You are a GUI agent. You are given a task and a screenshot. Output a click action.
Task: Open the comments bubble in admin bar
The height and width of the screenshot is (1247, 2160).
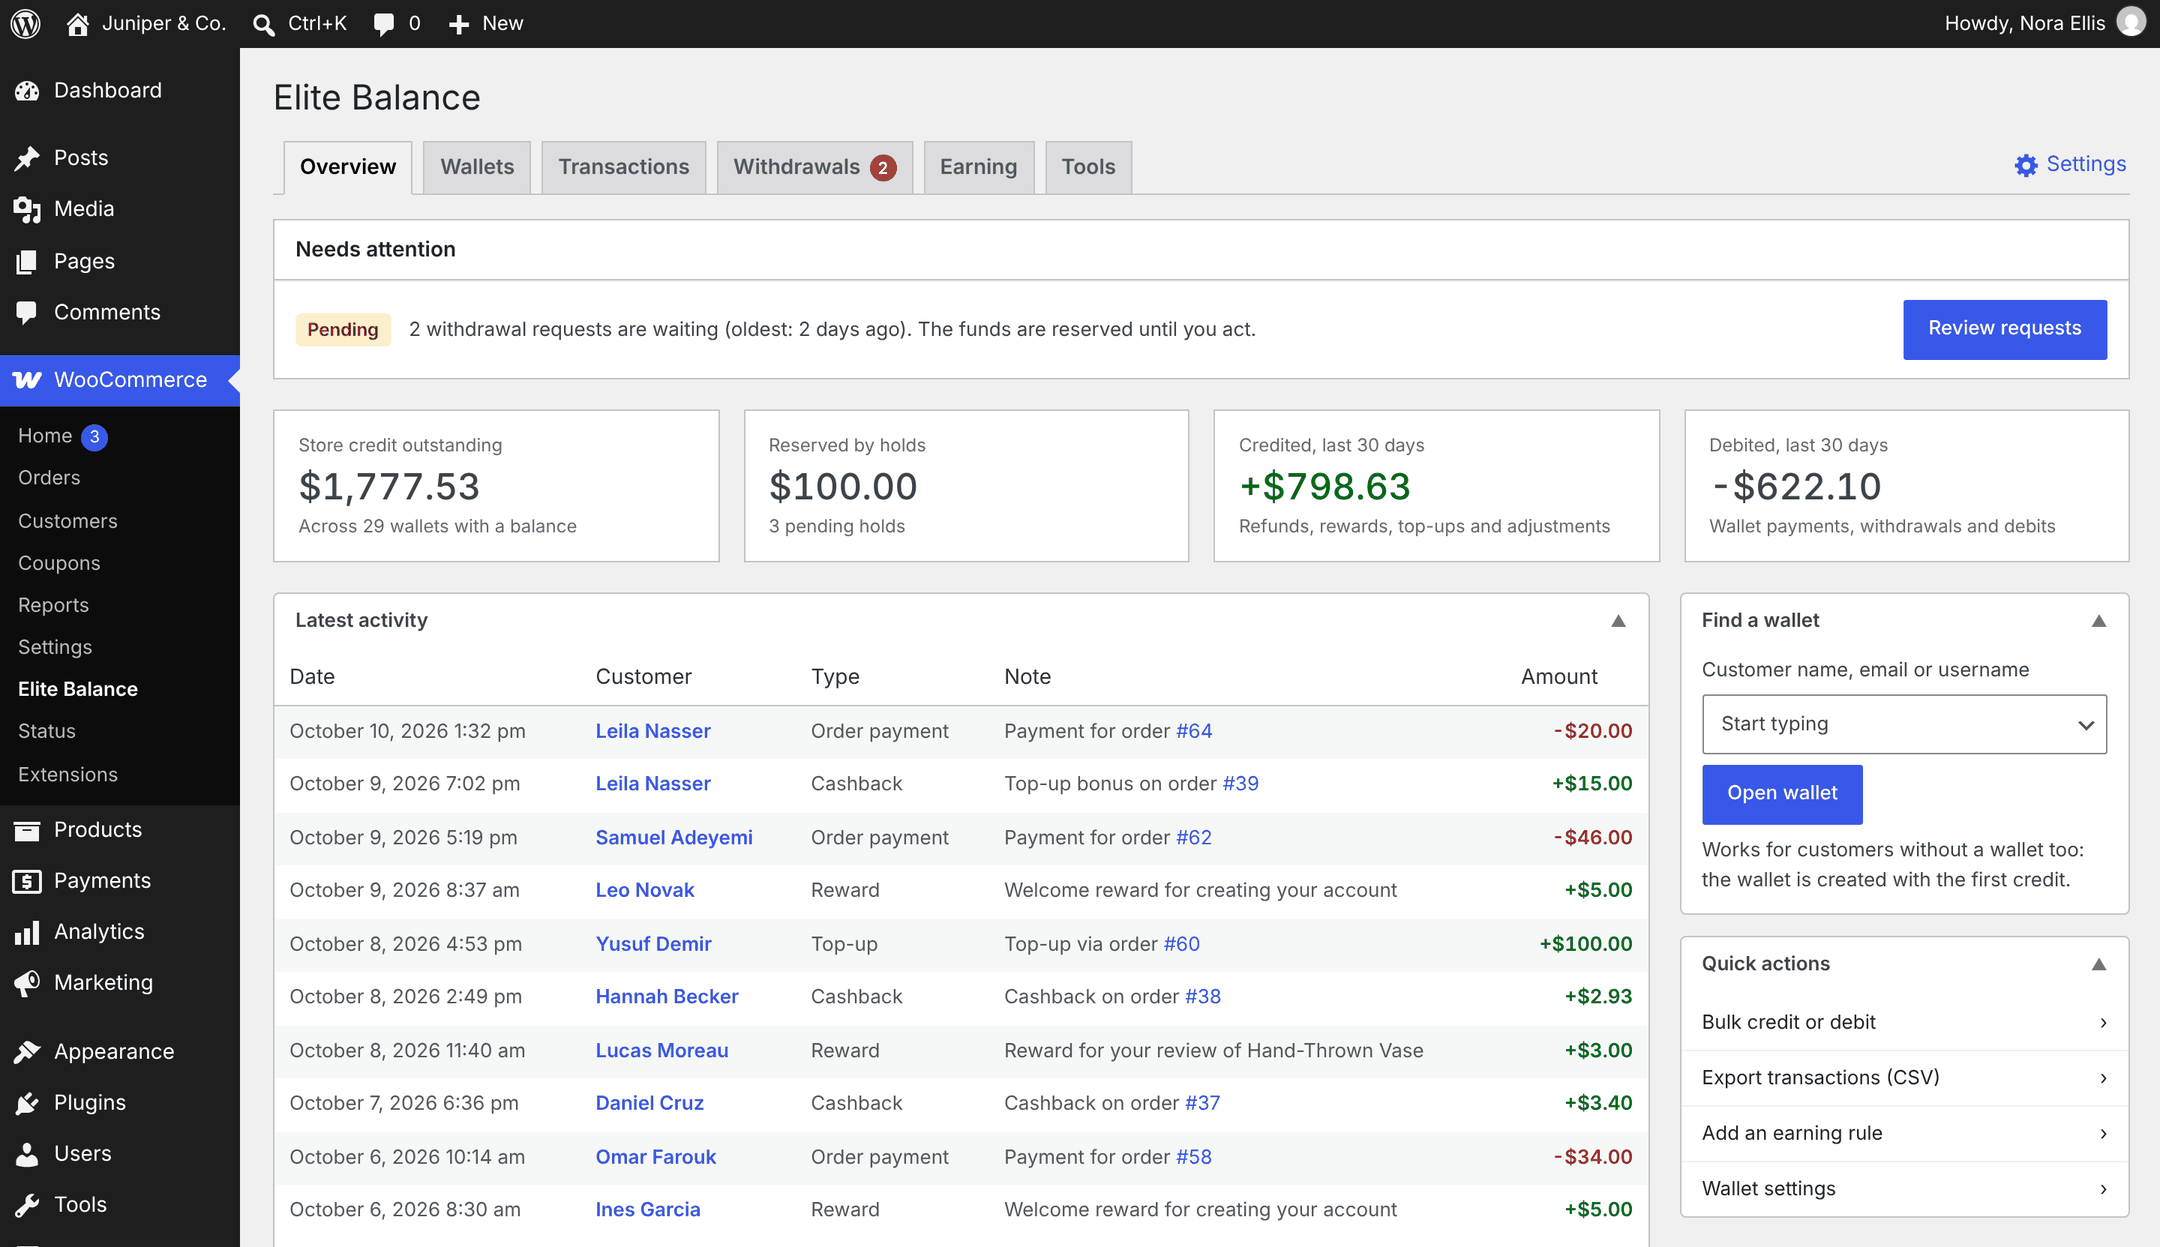(x=384, y=24)
